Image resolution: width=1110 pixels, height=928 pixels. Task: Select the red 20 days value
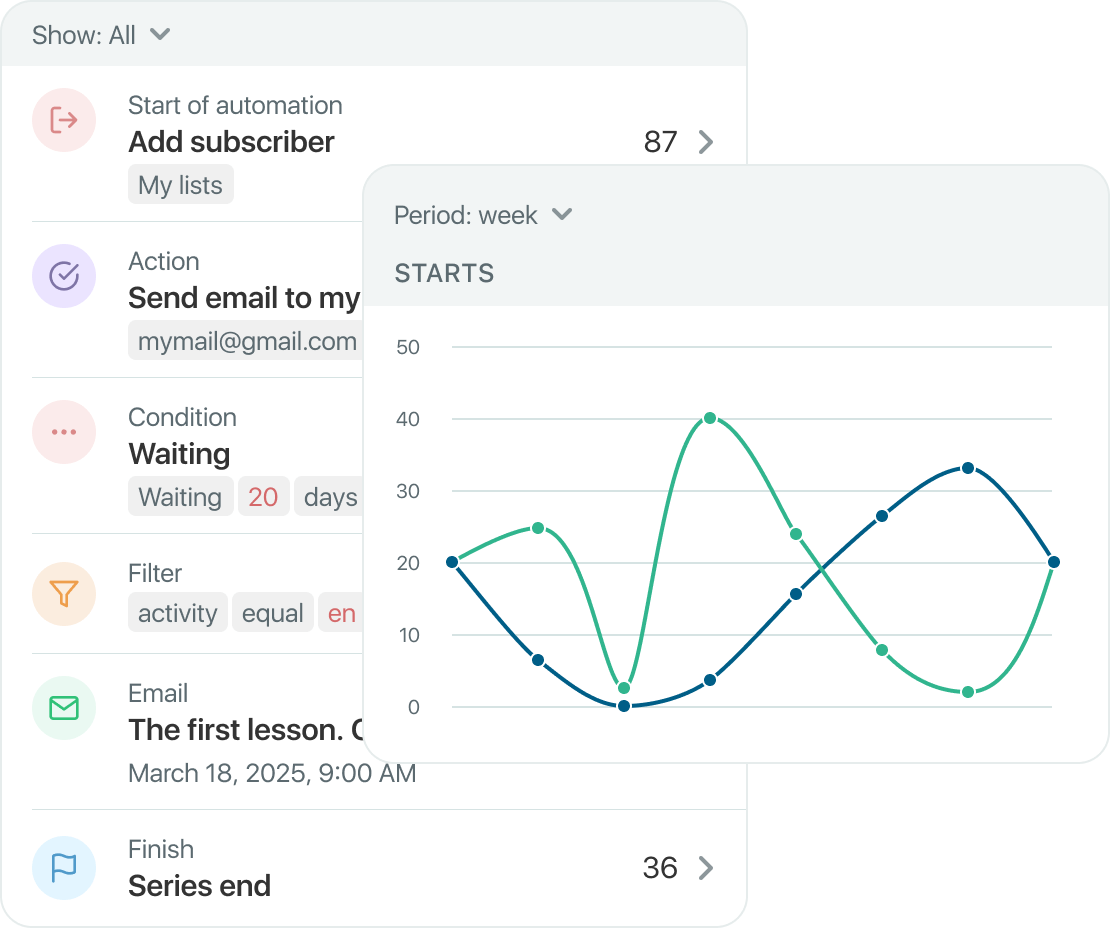[x=263, y=497]
